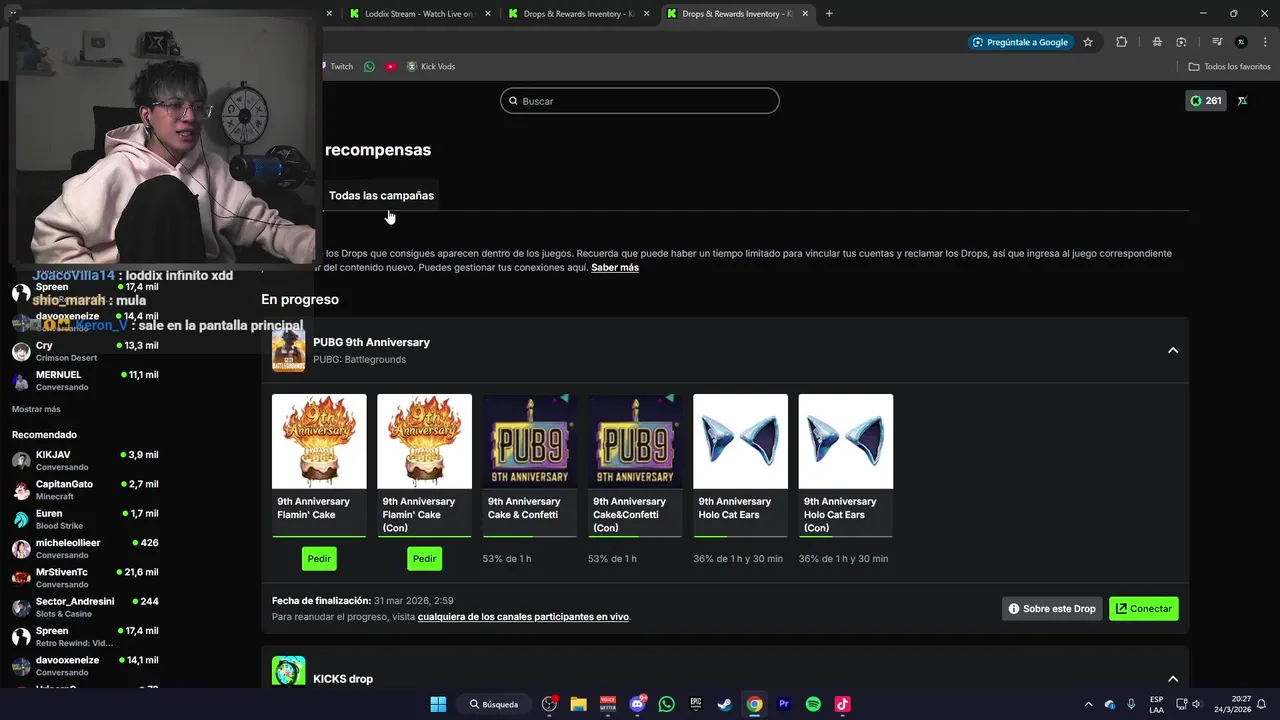The image size is (1280, 720).
Task: Open the CapitanGato Minecraft channel
Action: (x=85, y=490)
